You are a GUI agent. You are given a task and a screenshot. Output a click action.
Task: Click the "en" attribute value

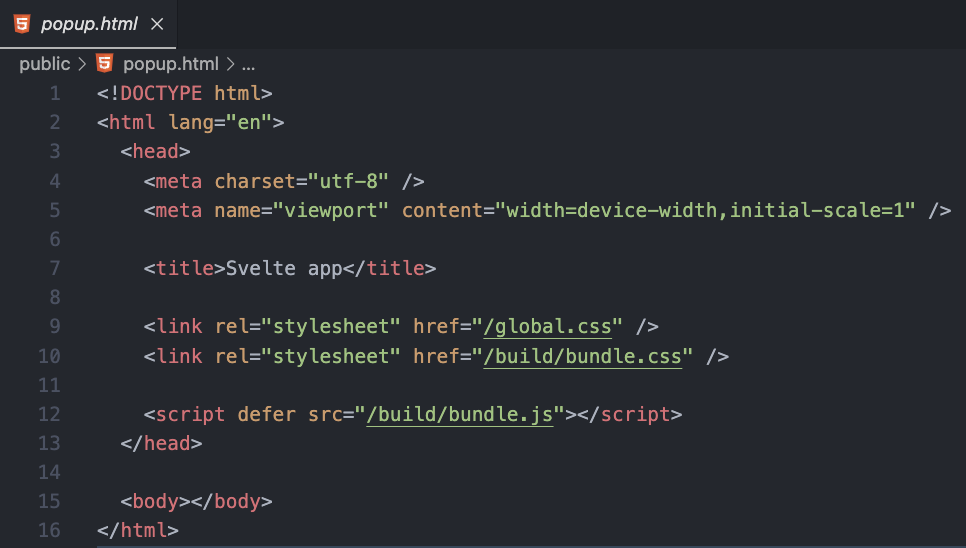pyautogui.click(x=249, y=123)
